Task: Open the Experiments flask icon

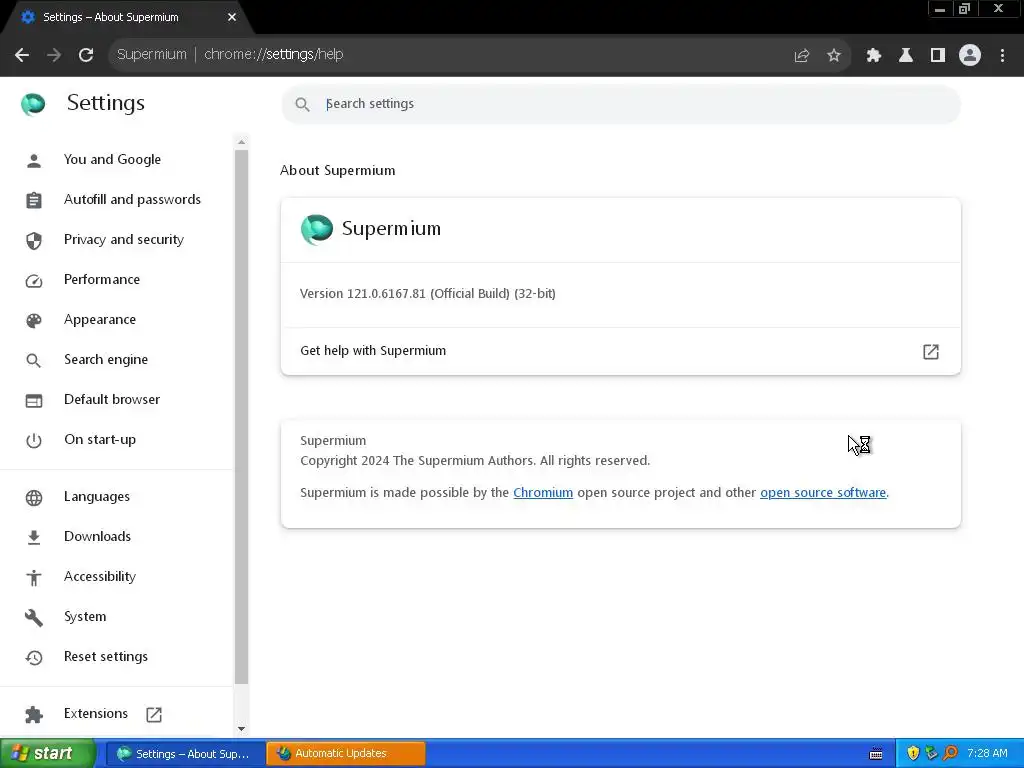Action: (906, 56)
